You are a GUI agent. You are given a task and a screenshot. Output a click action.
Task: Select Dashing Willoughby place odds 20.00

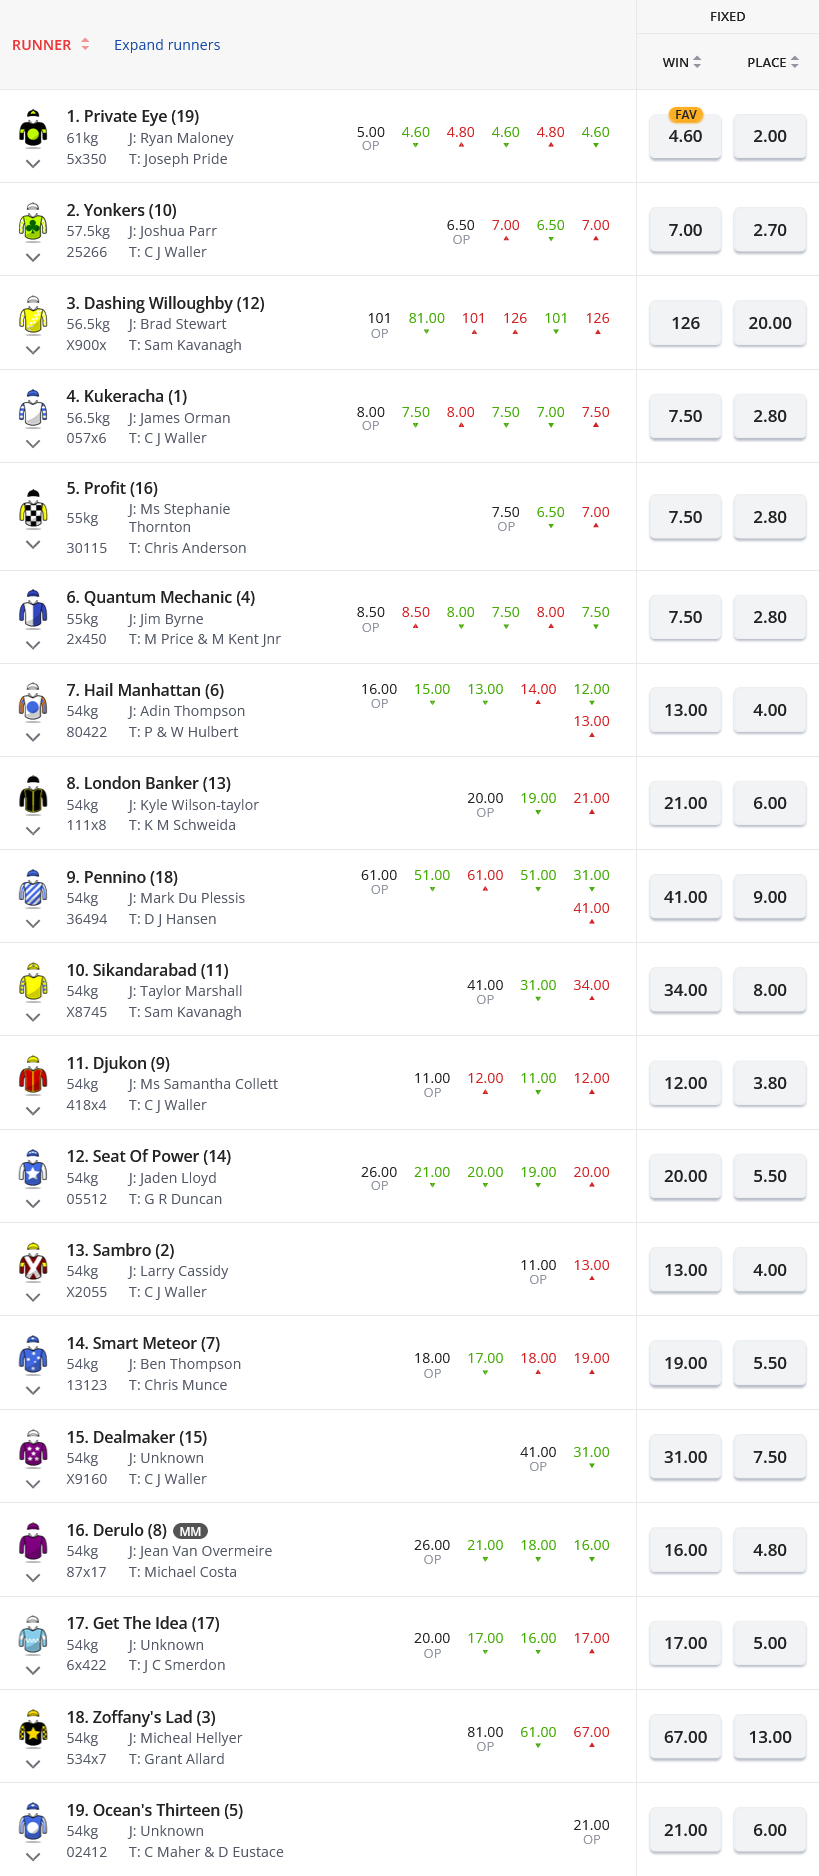(770, 324)
